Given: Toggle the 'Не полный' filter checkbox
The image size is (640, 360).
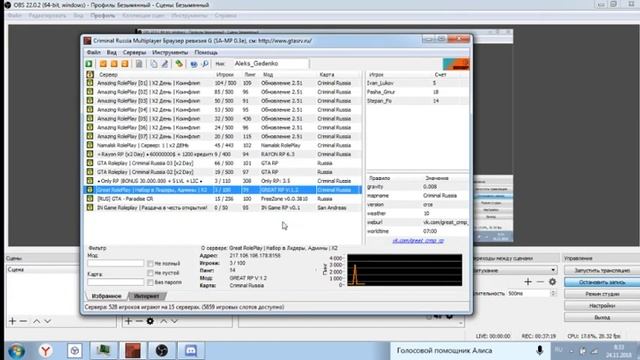Looking at the screenshot, I should coord(150,263).
